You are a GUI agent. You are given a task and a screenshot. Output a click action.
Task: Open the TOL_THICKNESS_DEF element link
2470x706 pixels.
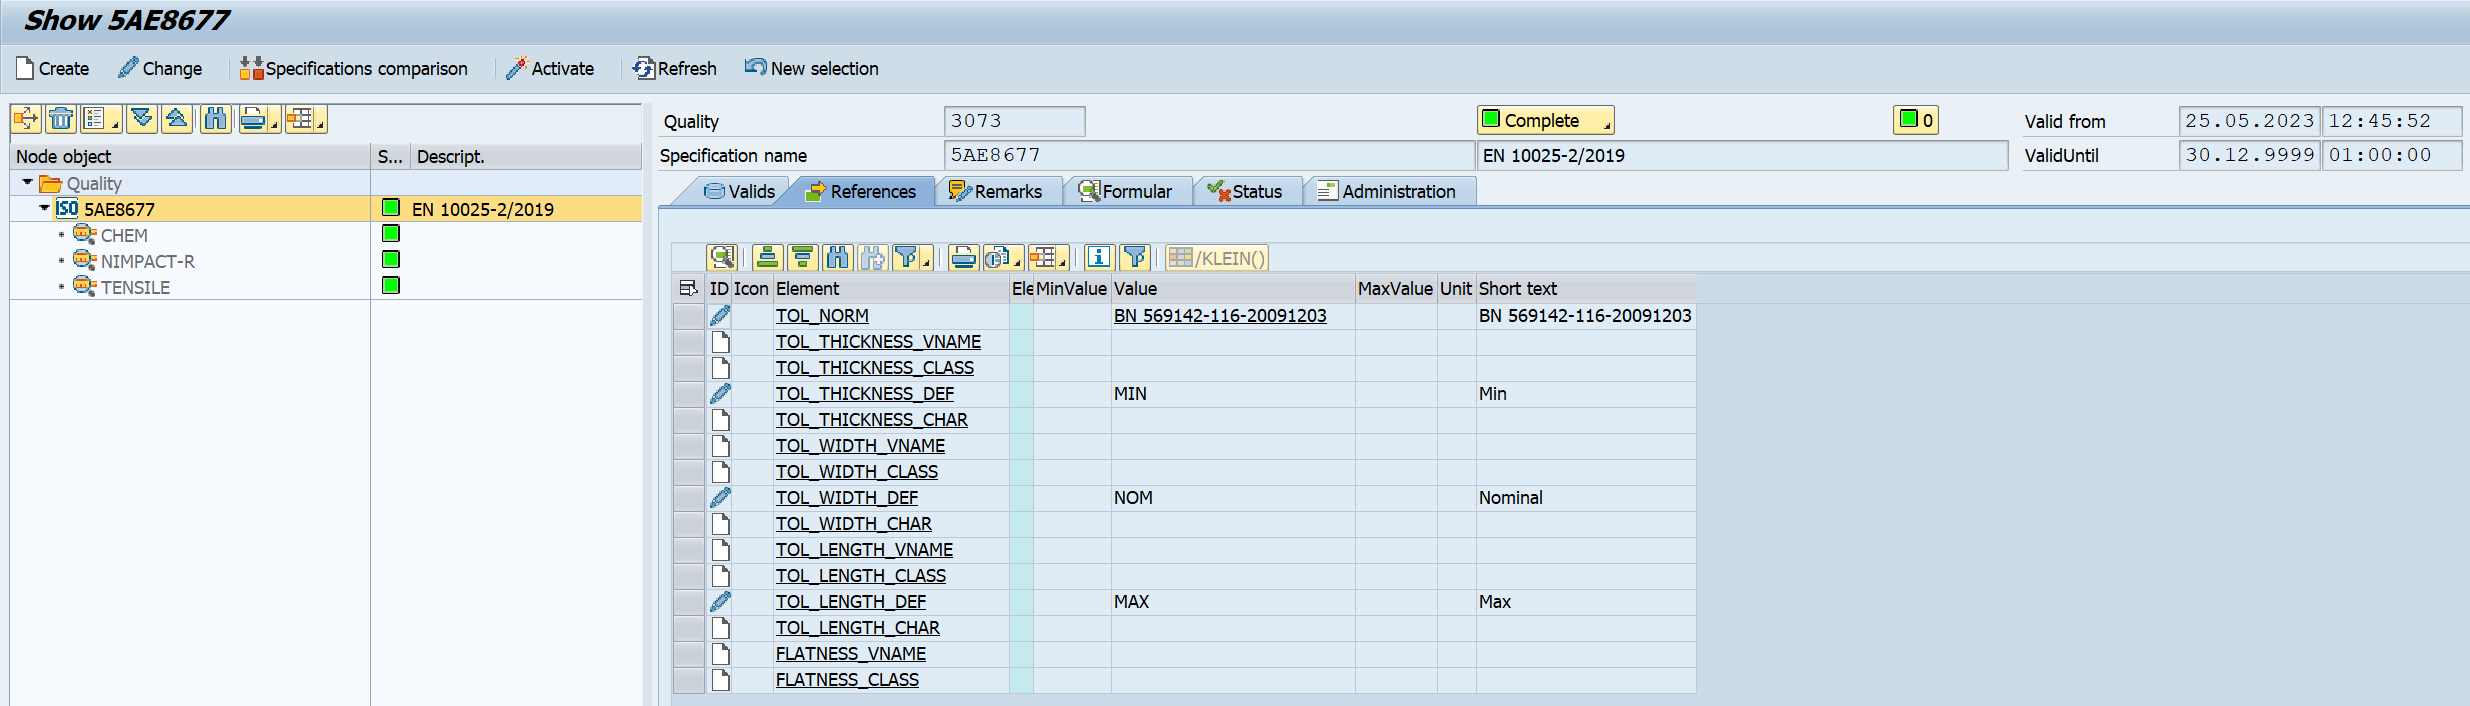pyautogui.click(x=864, y=394)
